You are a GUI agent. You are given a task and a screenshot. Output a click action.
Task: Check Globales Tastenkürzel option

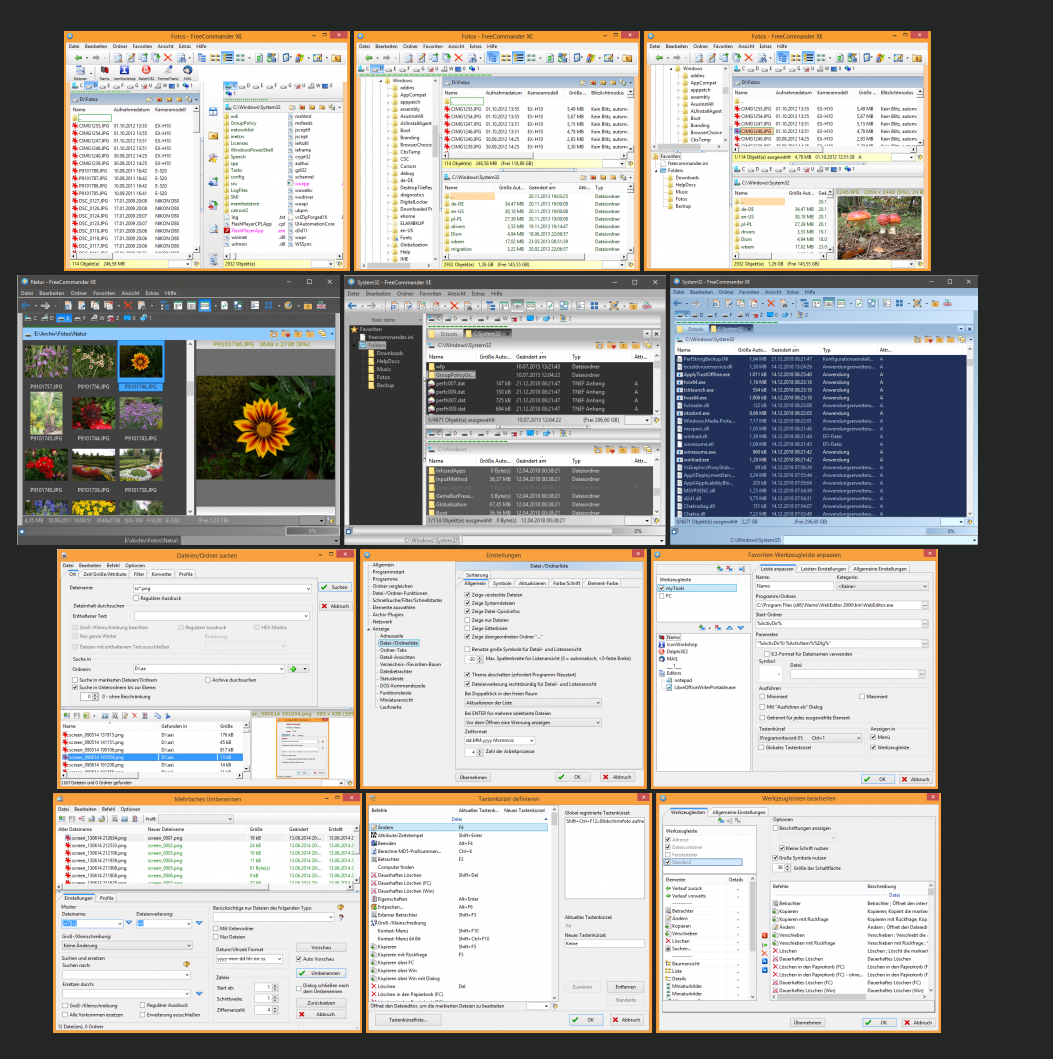click(762, 748)
